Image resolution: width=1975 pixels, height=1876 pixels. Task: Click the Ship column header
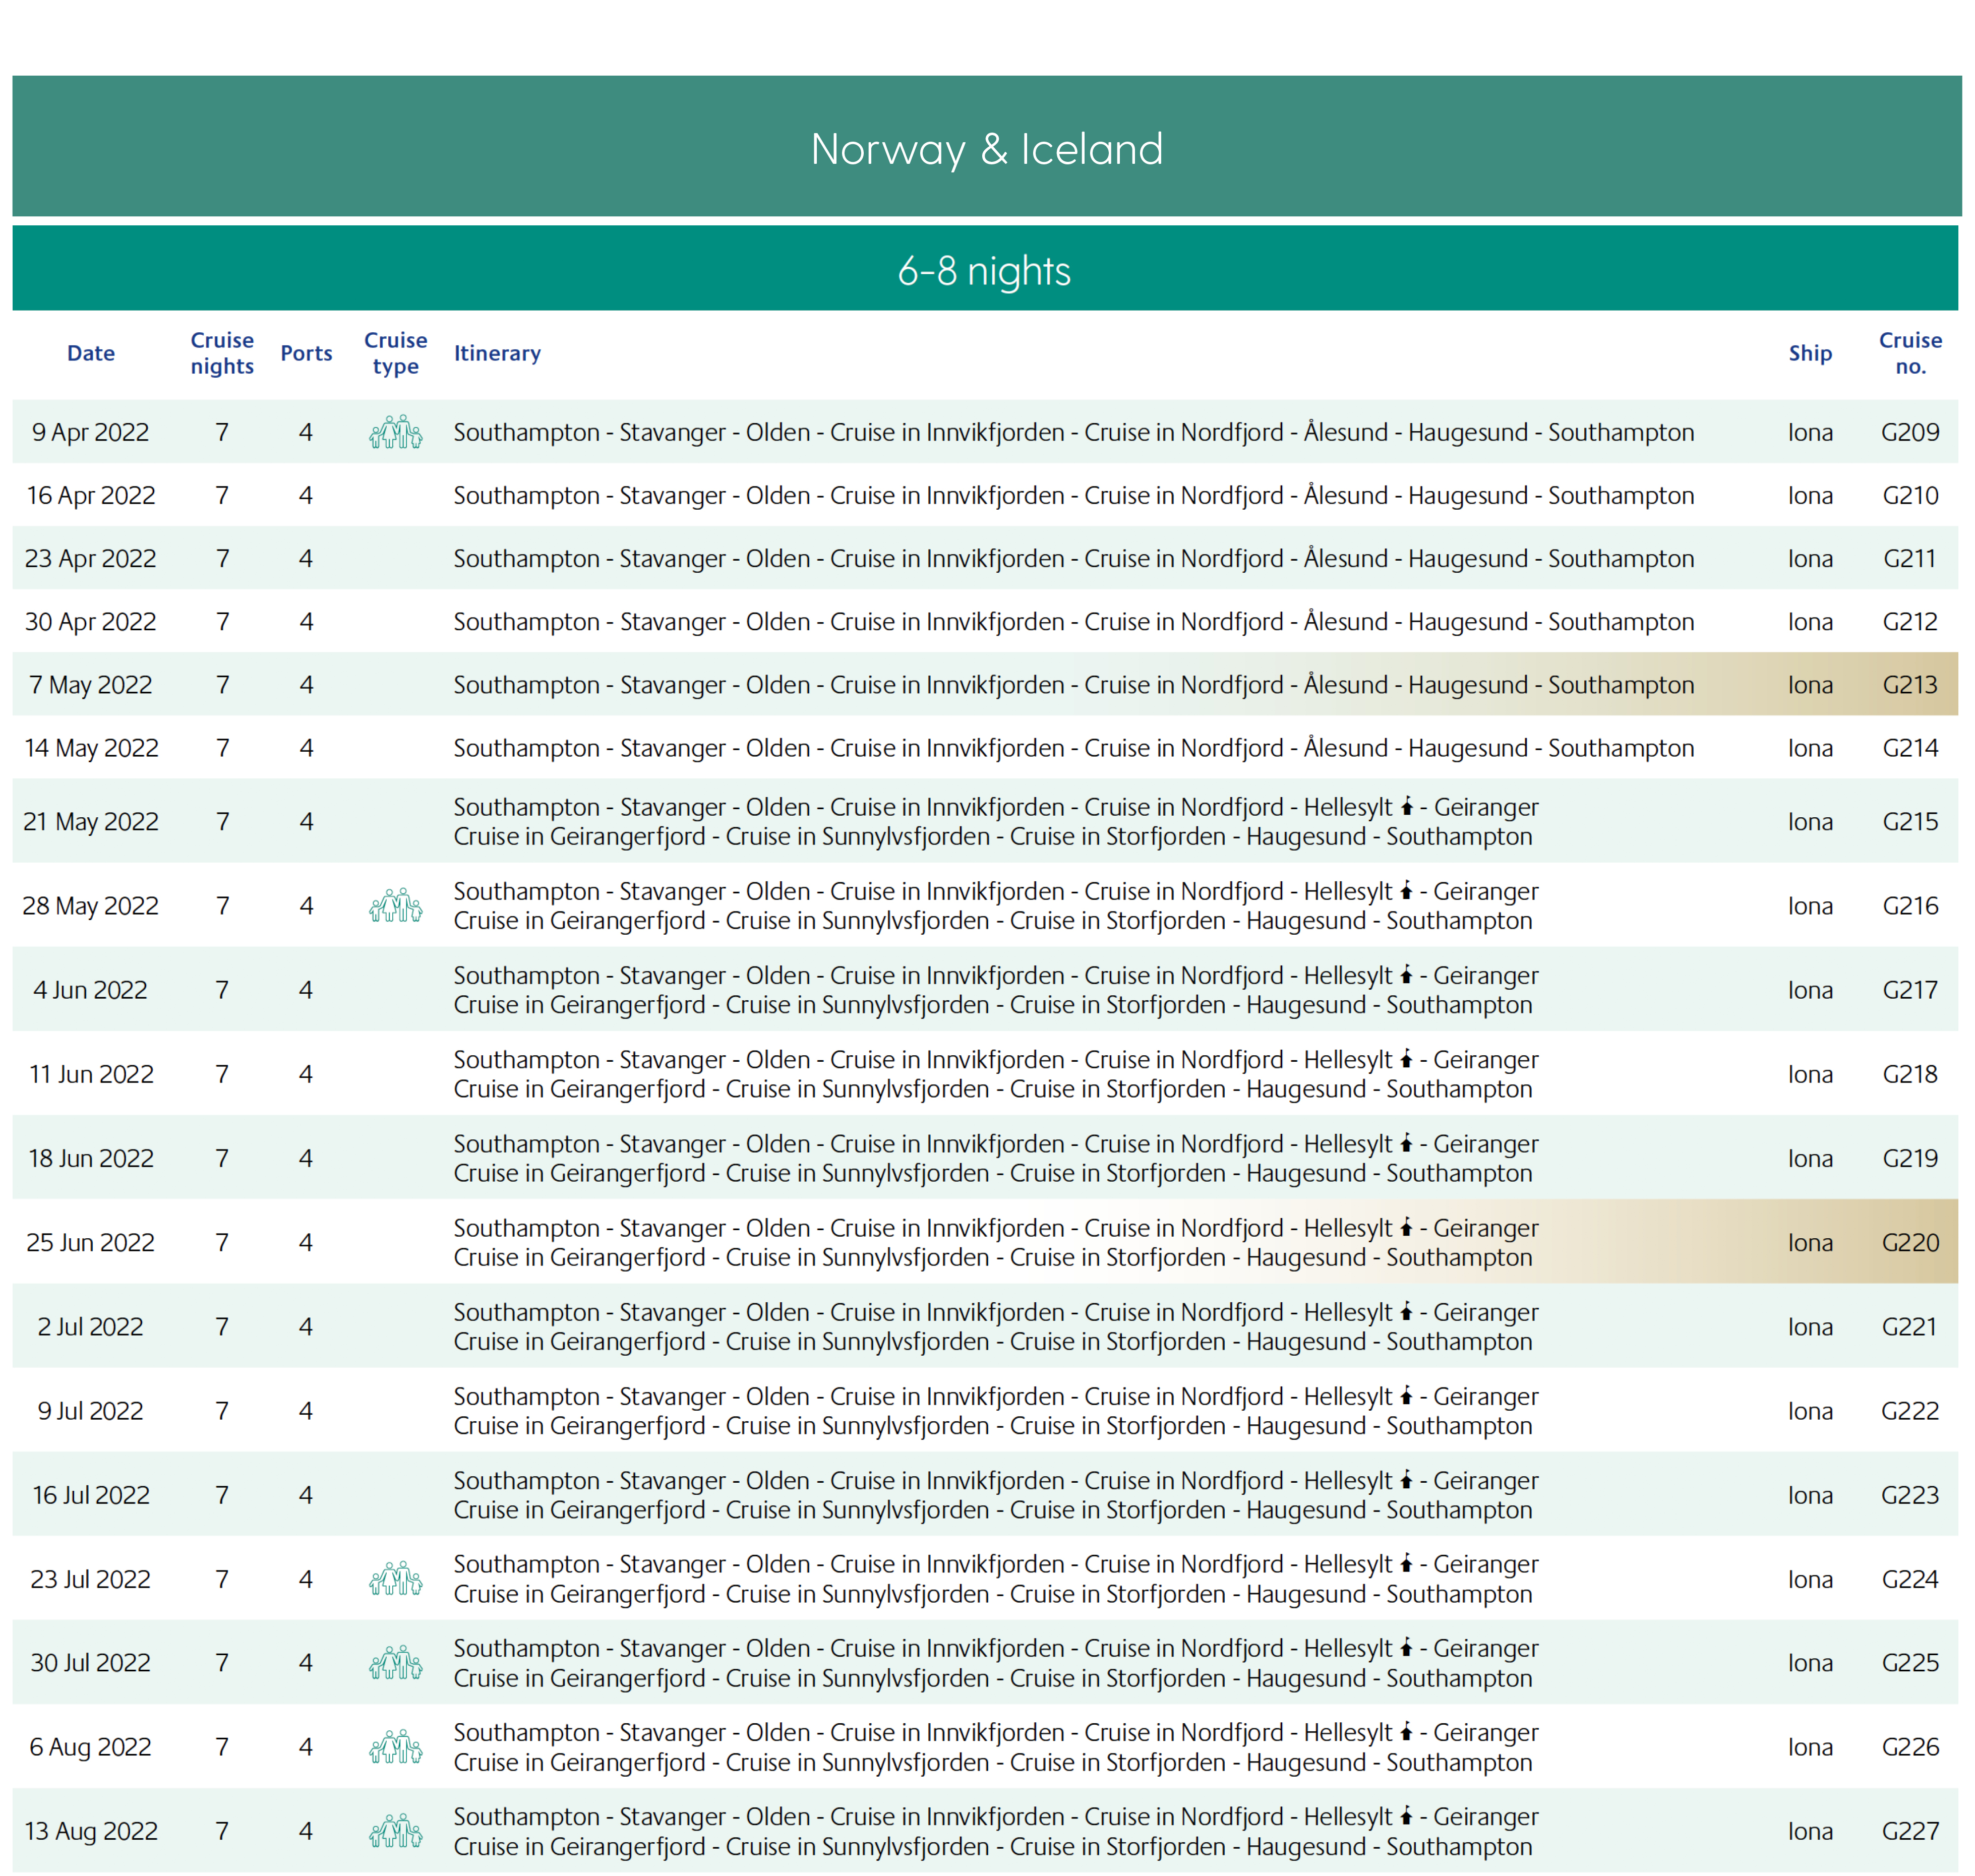(x=1810, y=353)
